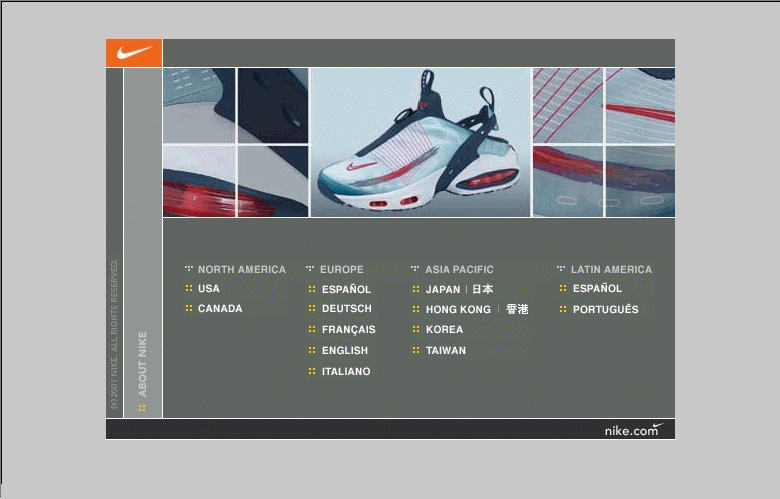Click the yellow bullet beside DEUTSCH
780x499 pixels.
tap(312, 308)
